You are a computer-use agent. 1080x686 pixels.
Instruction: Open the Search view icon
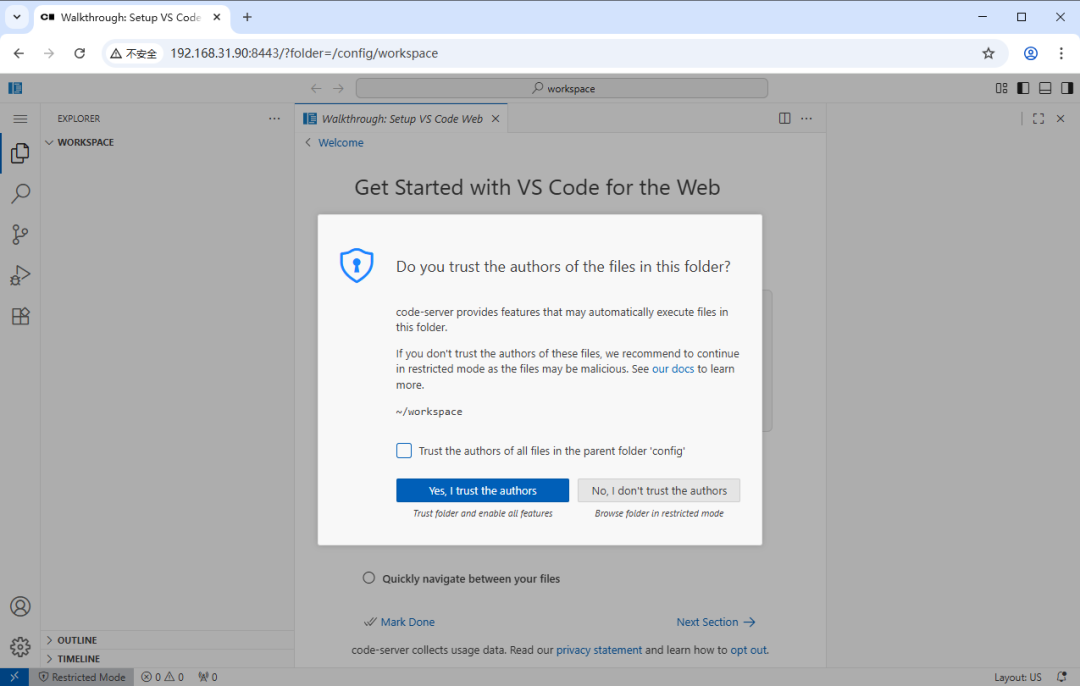coord(20,194)
